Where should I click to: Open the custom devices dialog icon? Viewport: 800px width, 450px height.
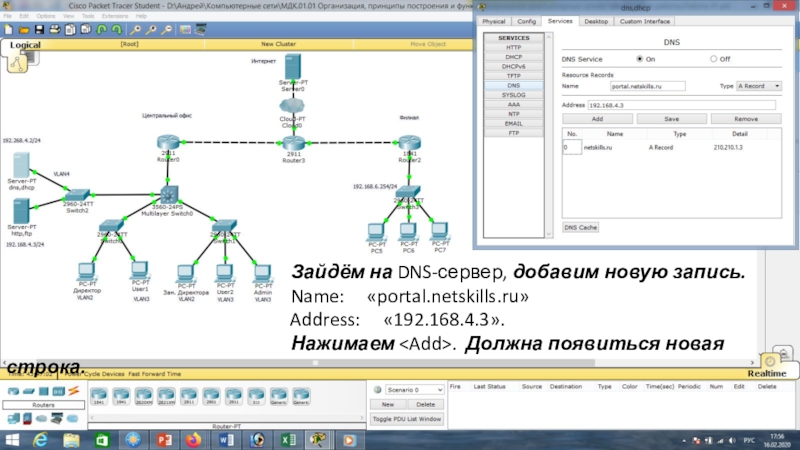(201, 30)
